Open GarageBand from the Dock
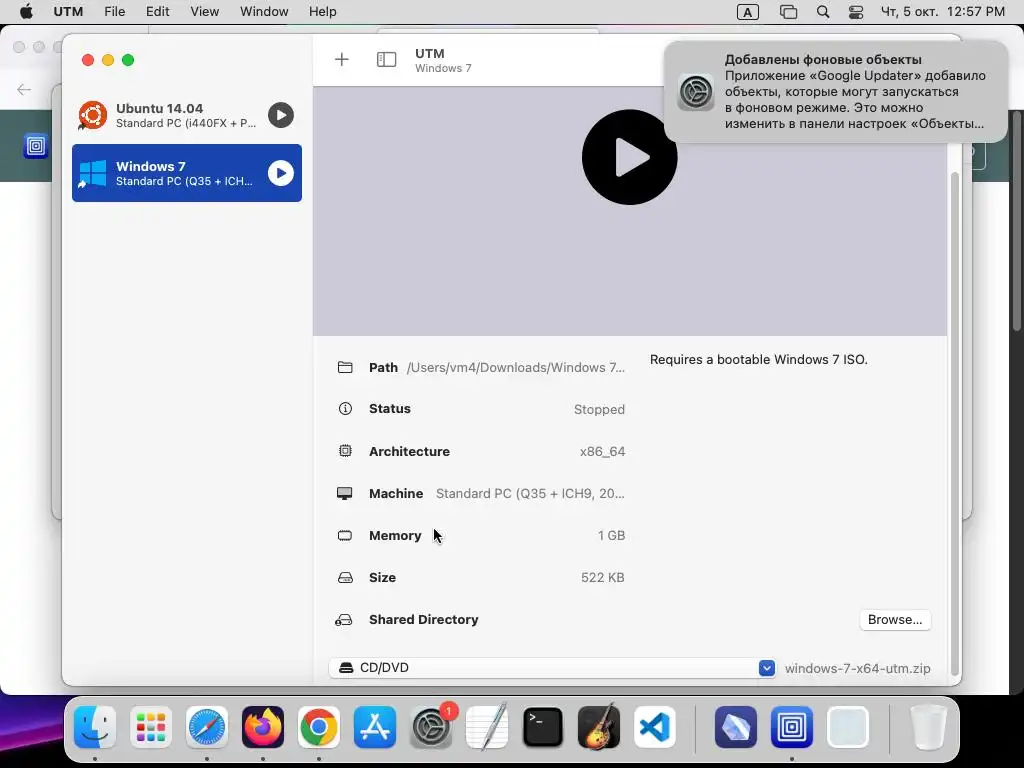 (x=599, y=727)
